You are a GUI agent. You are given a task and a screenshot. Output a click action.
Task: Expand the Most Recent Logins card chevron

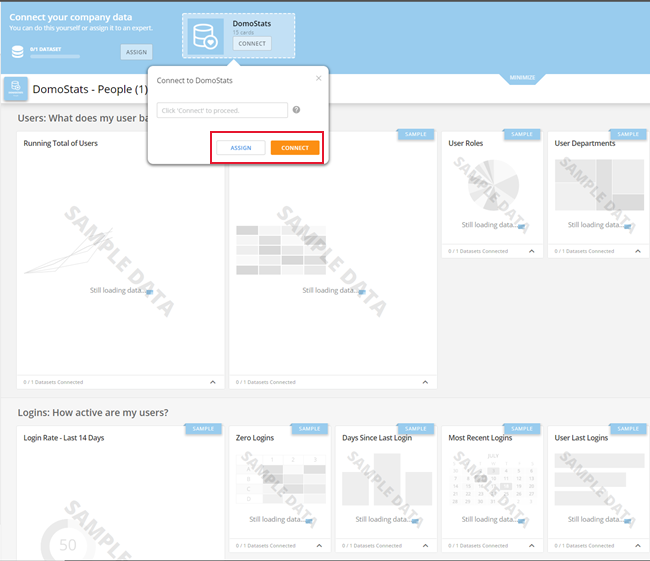(x=531, y=545)
